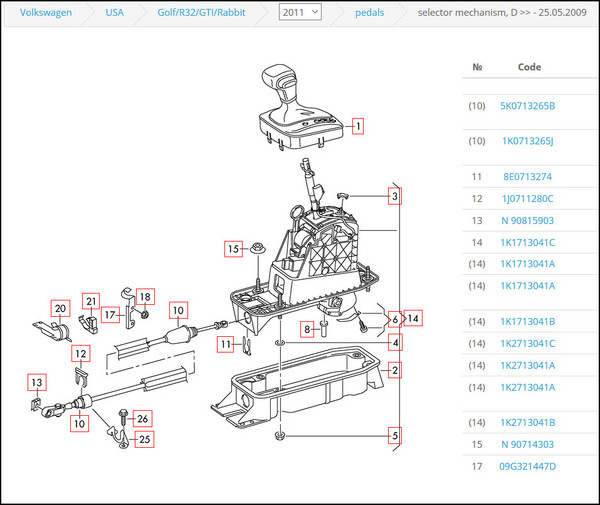Go to Volkswagen breadcrumb
This screenshot has height=505, width=600.
click(39, 12)
